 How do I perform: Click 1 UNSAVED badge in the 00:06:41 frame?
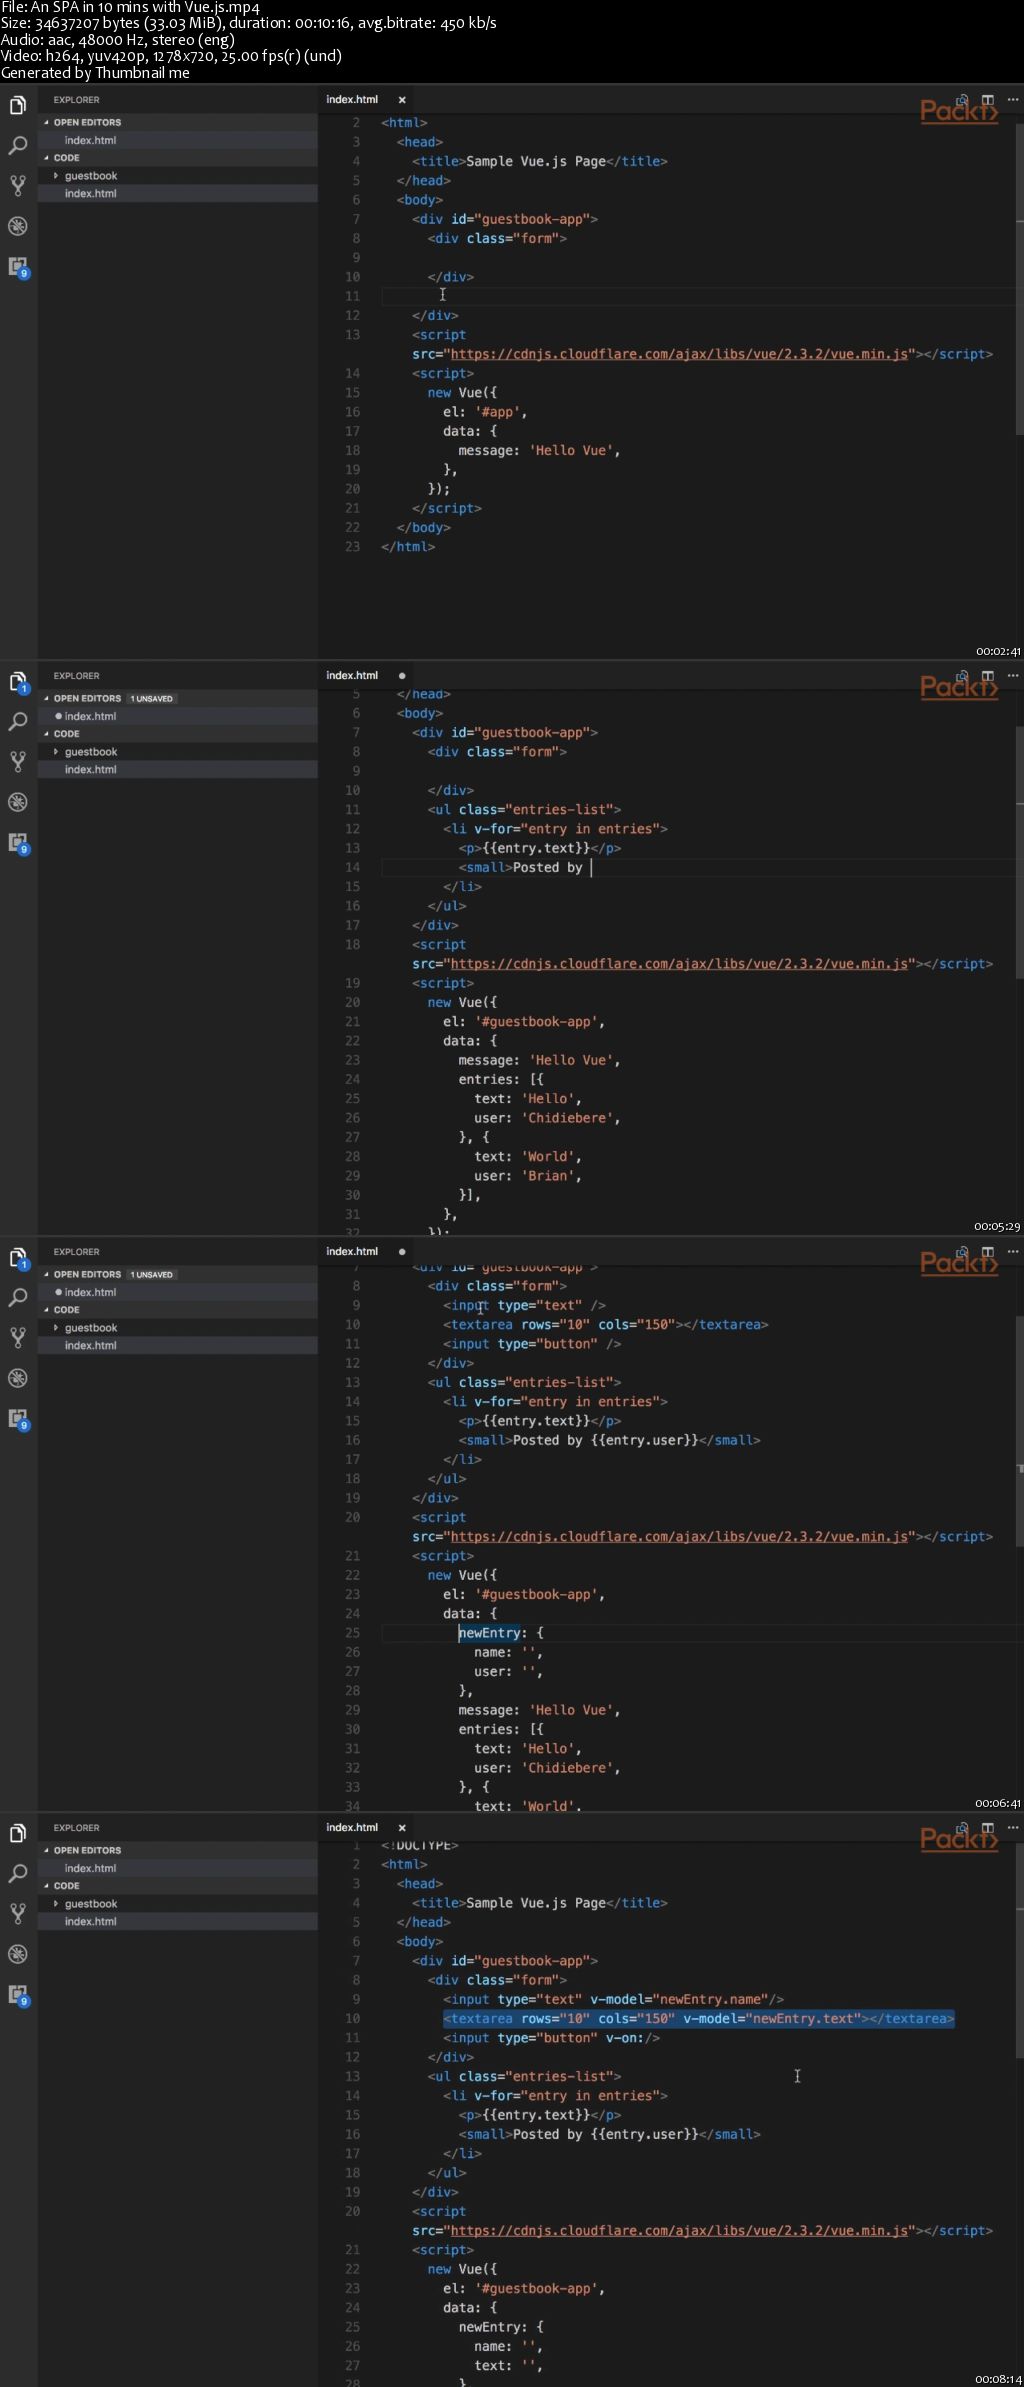pyautogui.click(x=152, y=1274)
